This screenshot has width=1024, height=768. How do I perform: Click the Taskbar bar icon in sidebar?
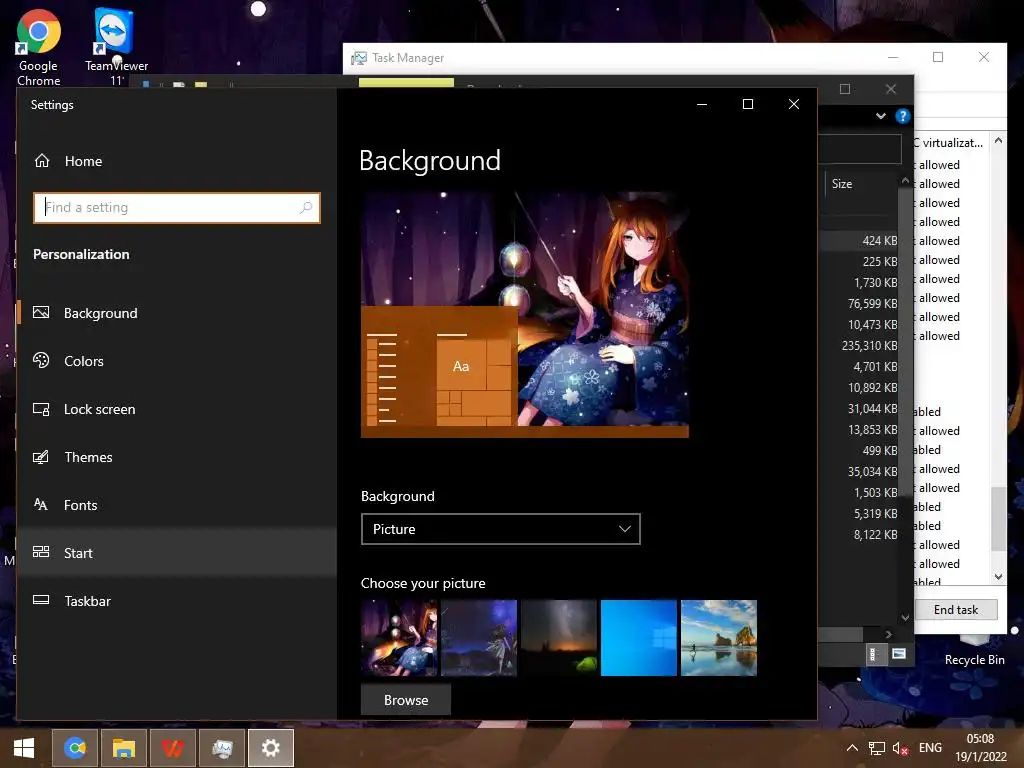pyautogui.click(x=41, y=600)
